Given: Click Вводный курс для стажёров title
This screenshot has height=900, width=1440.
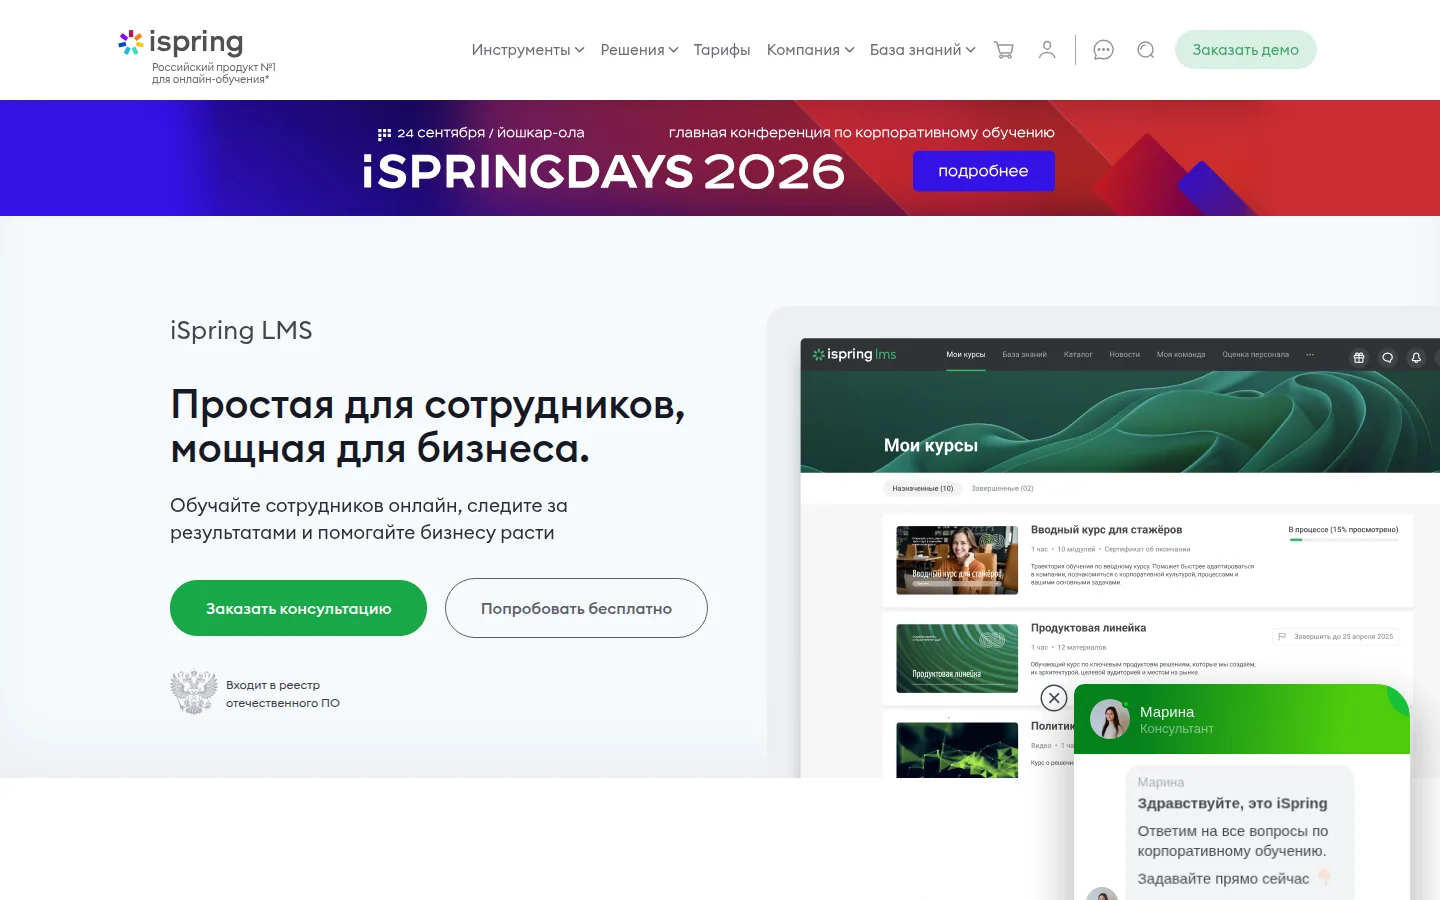Looking at the screenshot, I should (x=1106, y=530).
